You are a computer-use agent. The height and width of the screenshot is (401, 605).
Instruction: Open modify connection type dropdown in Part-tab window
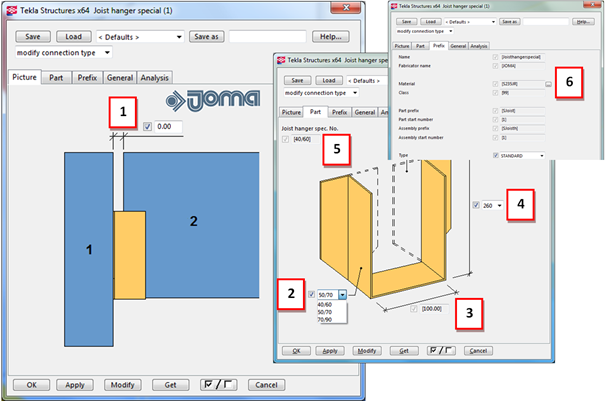[x=321, y=93]
